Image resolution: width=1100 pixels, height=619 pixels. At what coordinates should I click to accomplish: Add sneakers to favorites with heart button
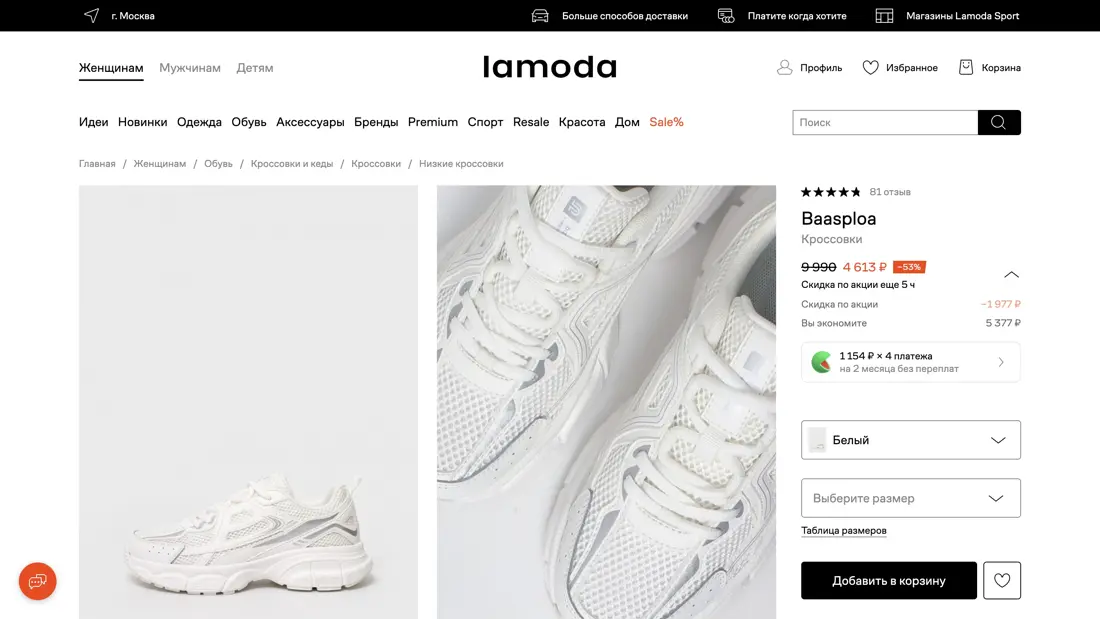pos(1002,580)
